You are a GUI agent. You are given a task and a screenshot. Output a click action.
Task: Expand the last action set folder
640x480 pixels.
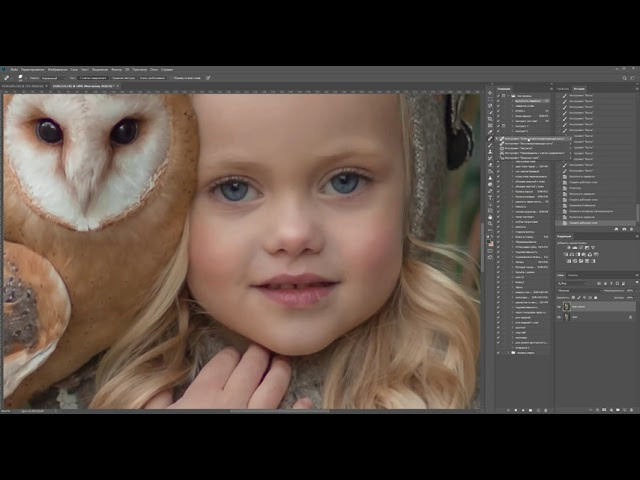pos(508,353)
